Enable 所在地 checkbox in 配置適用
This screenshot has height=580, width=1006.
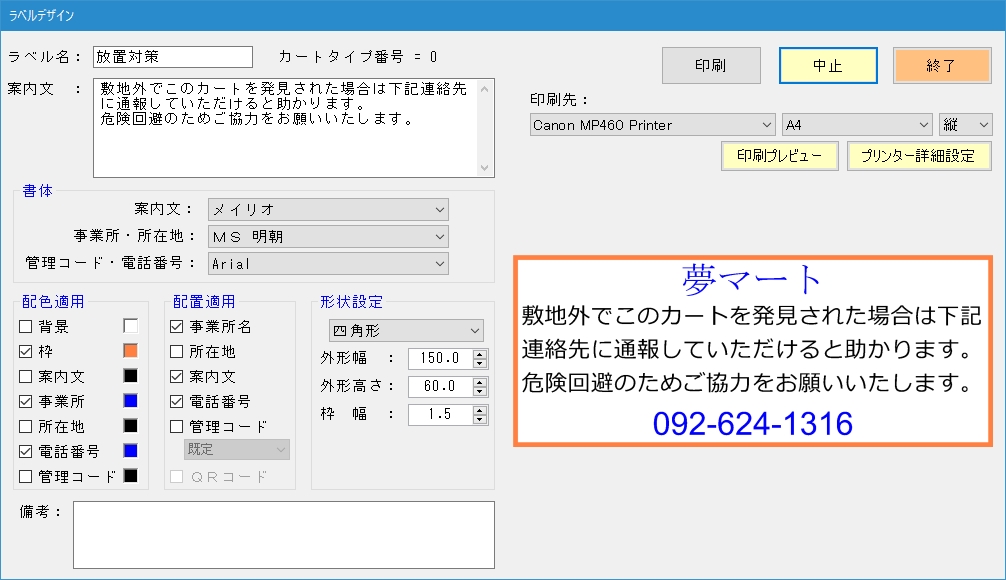(x=176, y=352)
